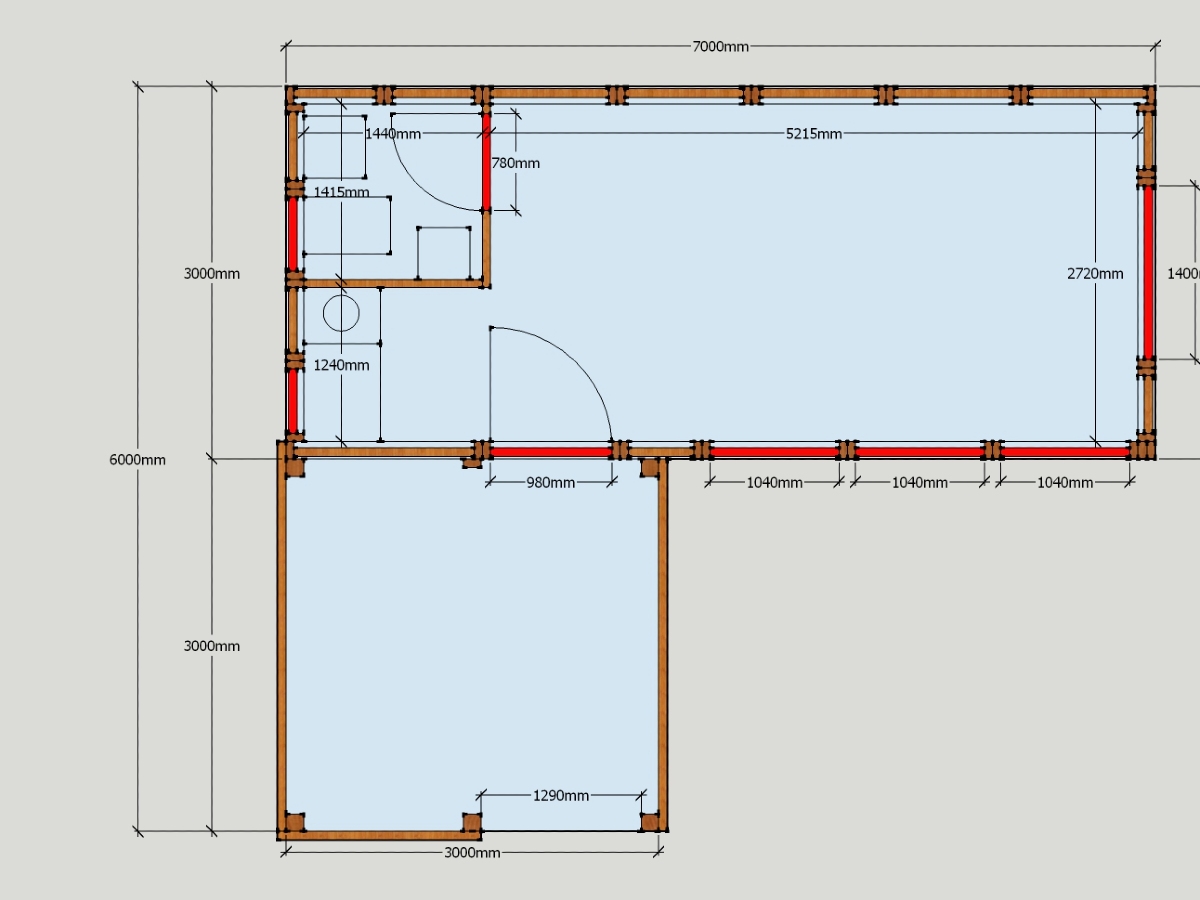Select the blue floor area of the porch
The width and height of the screenshot is (1200, 900).
click(470, 640)
